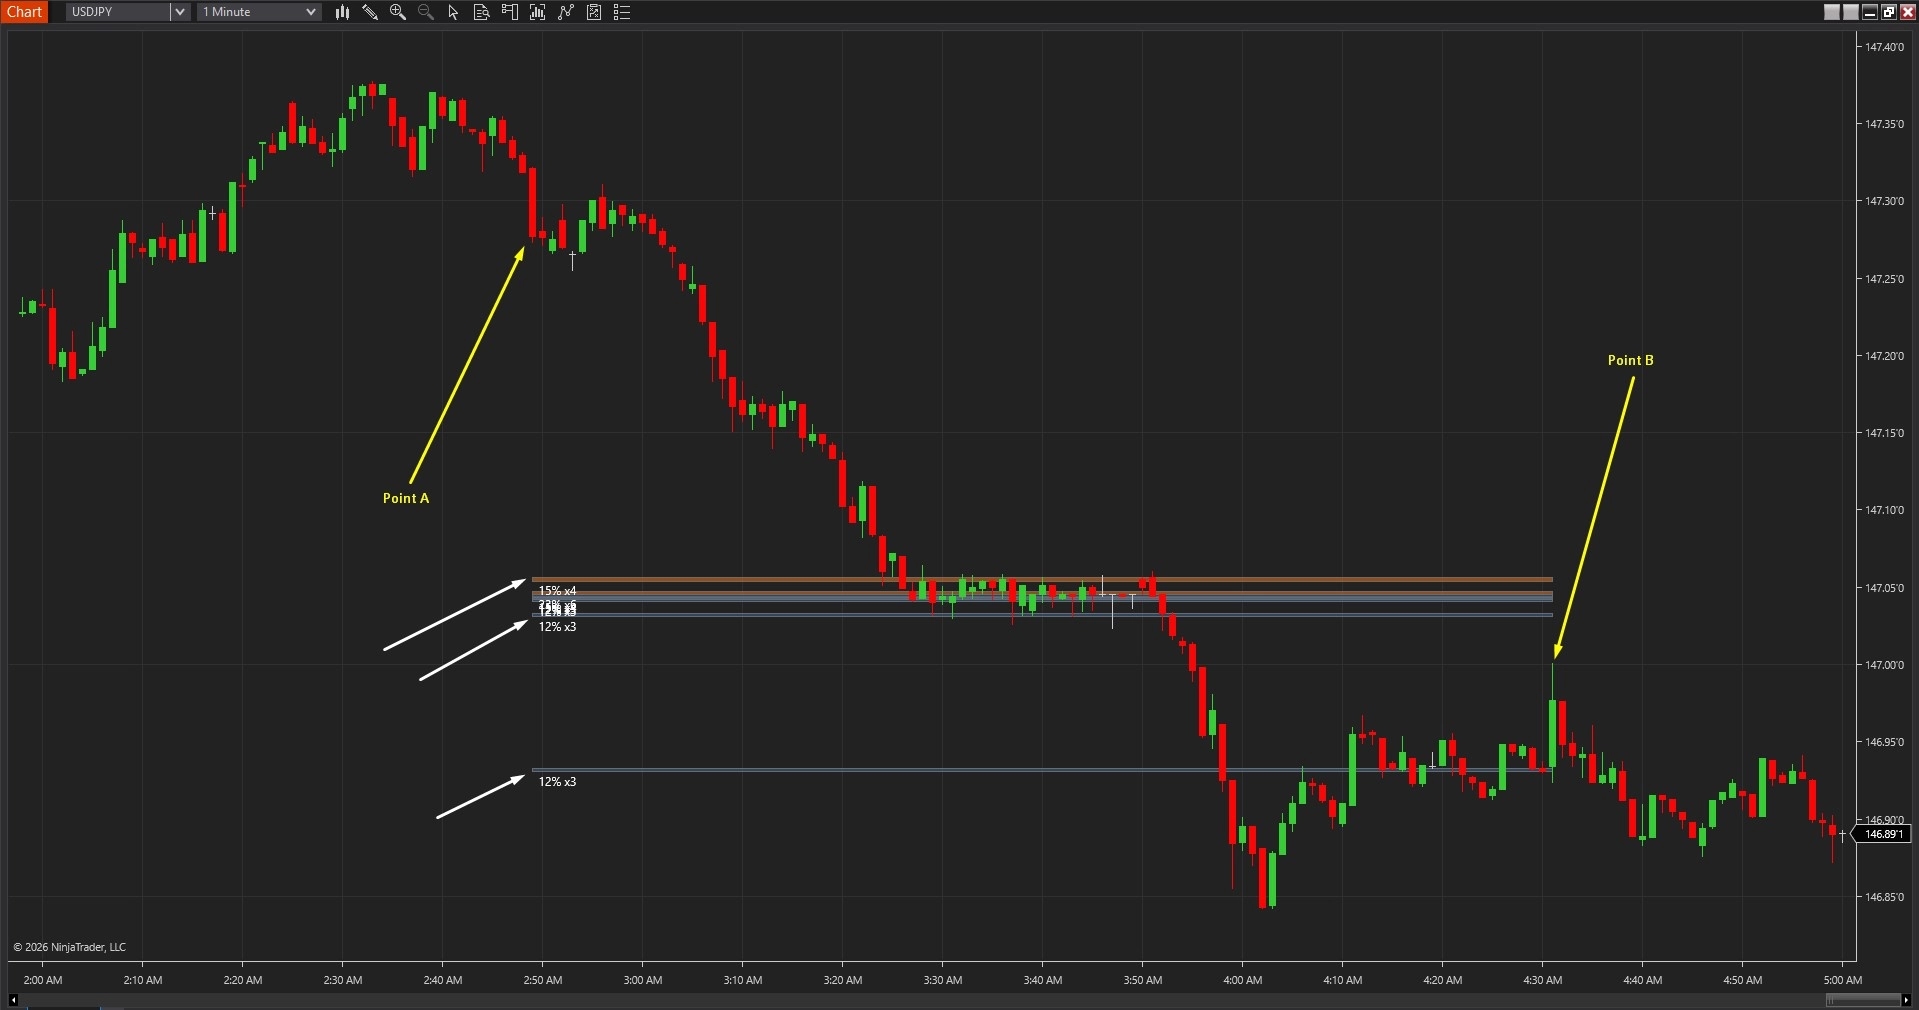The image size is (1919, 1010).
Task: Click the horizontal scrollbar right arrow
Action: [x=1906, y=1000]
